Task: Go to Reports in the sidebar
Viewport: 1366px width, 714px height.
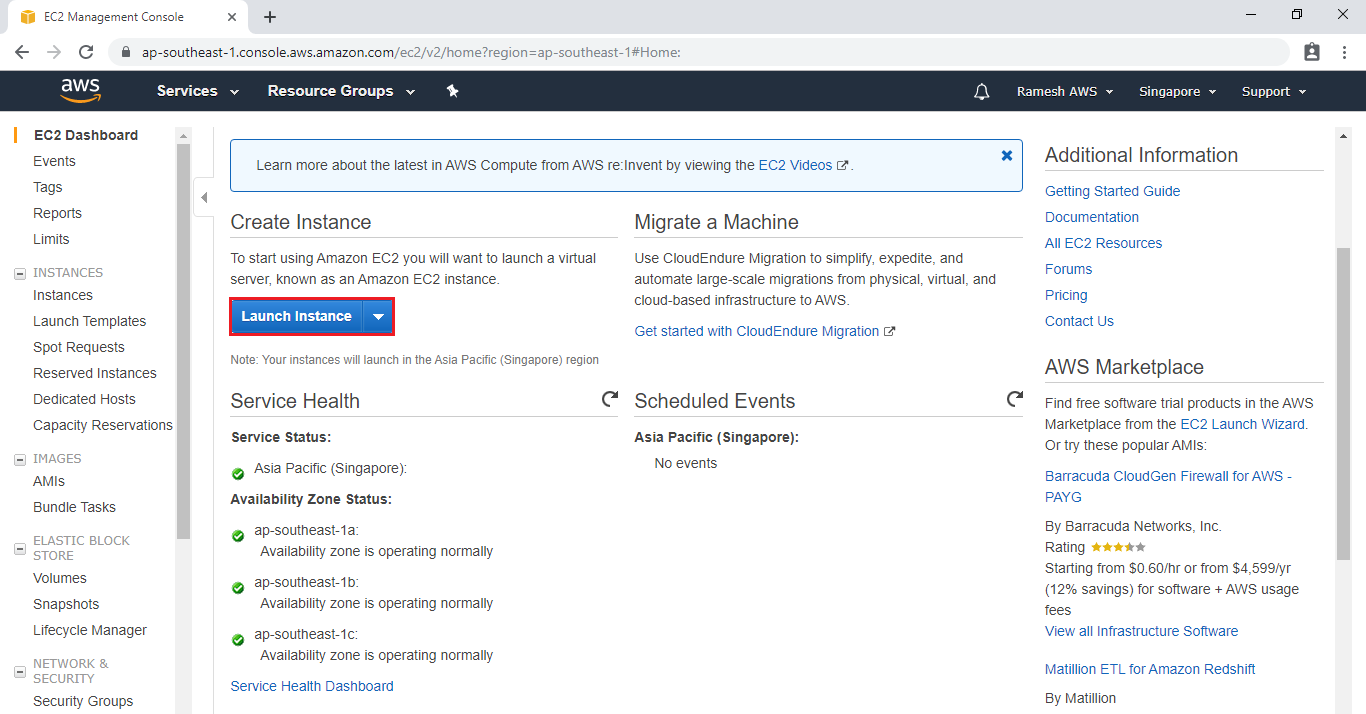Action: 58,213
